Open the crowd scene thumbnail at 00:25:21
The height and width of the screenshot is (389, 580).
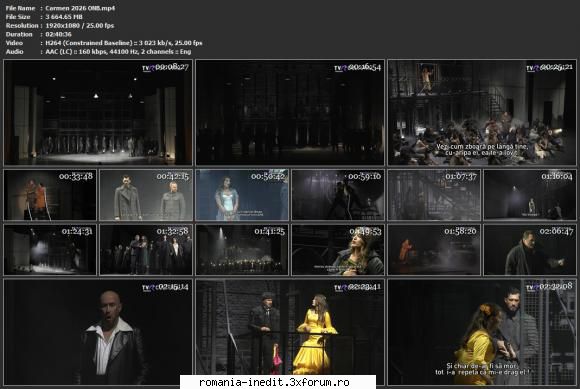pos(482,112)
